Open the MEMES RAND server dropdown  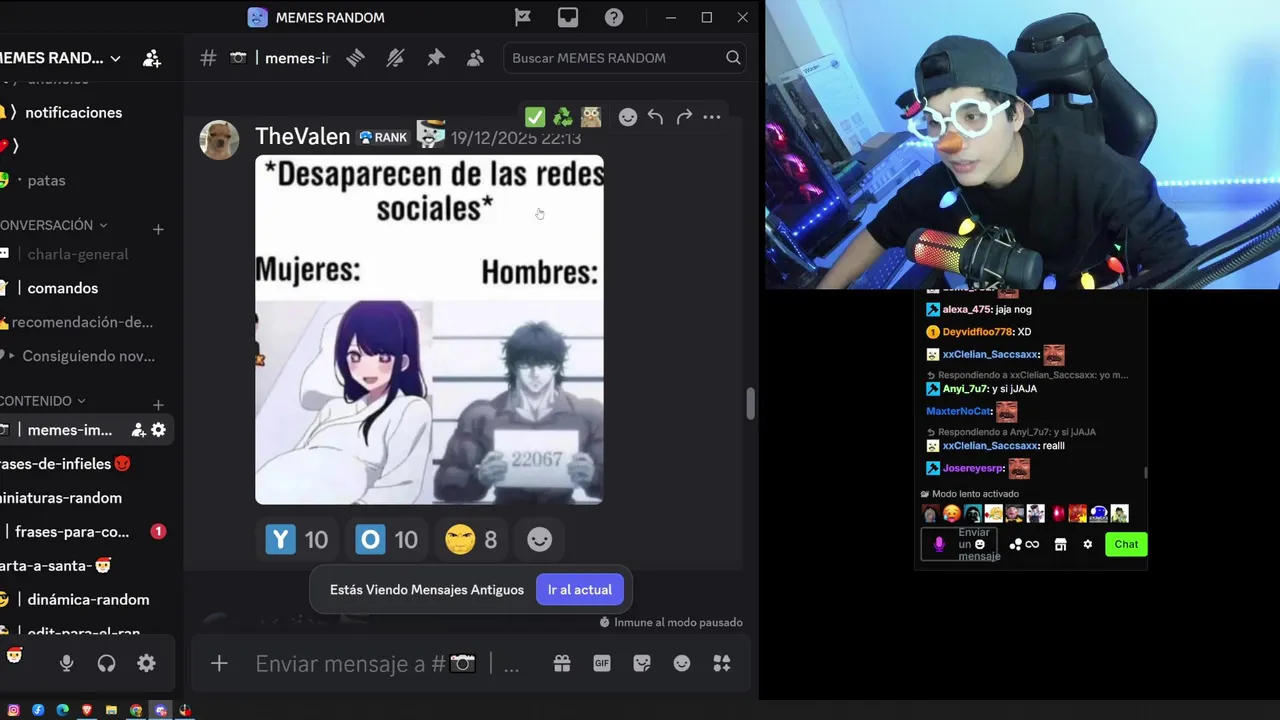click(62, 58)
